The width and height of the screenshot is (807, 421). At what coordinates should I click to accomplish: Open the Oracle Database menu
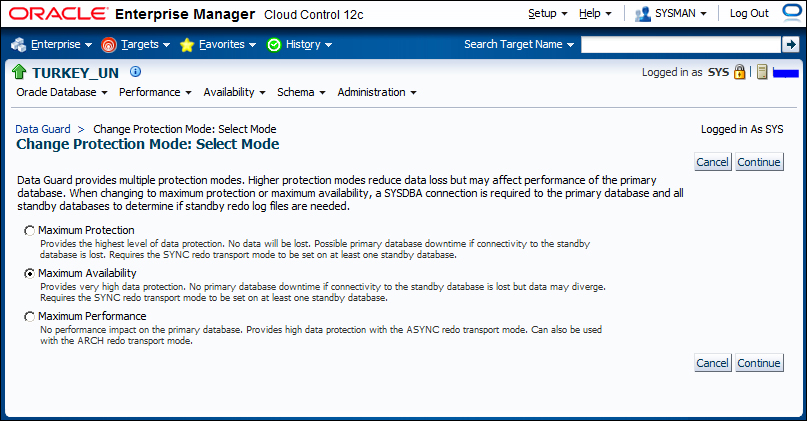pyautogui.click(x=62, y=92)
